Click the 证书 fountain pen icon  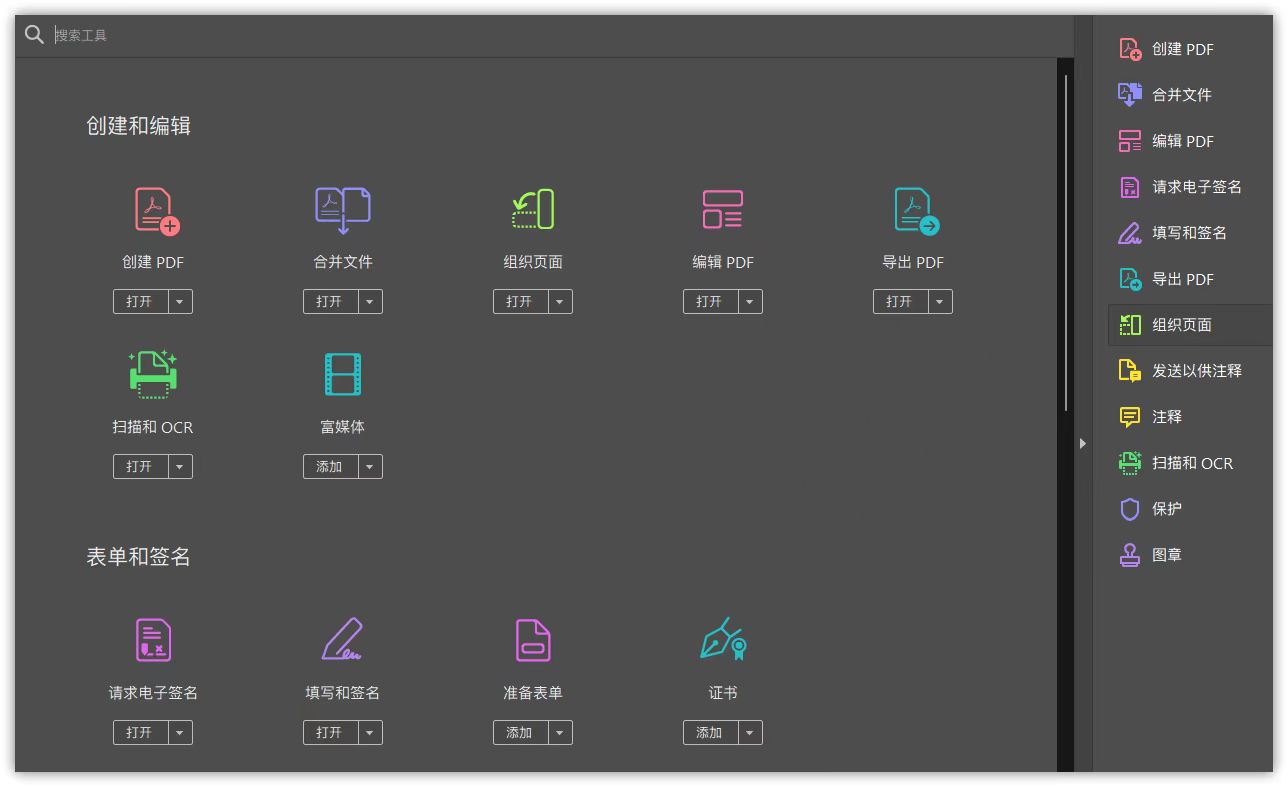coord(724,639)
